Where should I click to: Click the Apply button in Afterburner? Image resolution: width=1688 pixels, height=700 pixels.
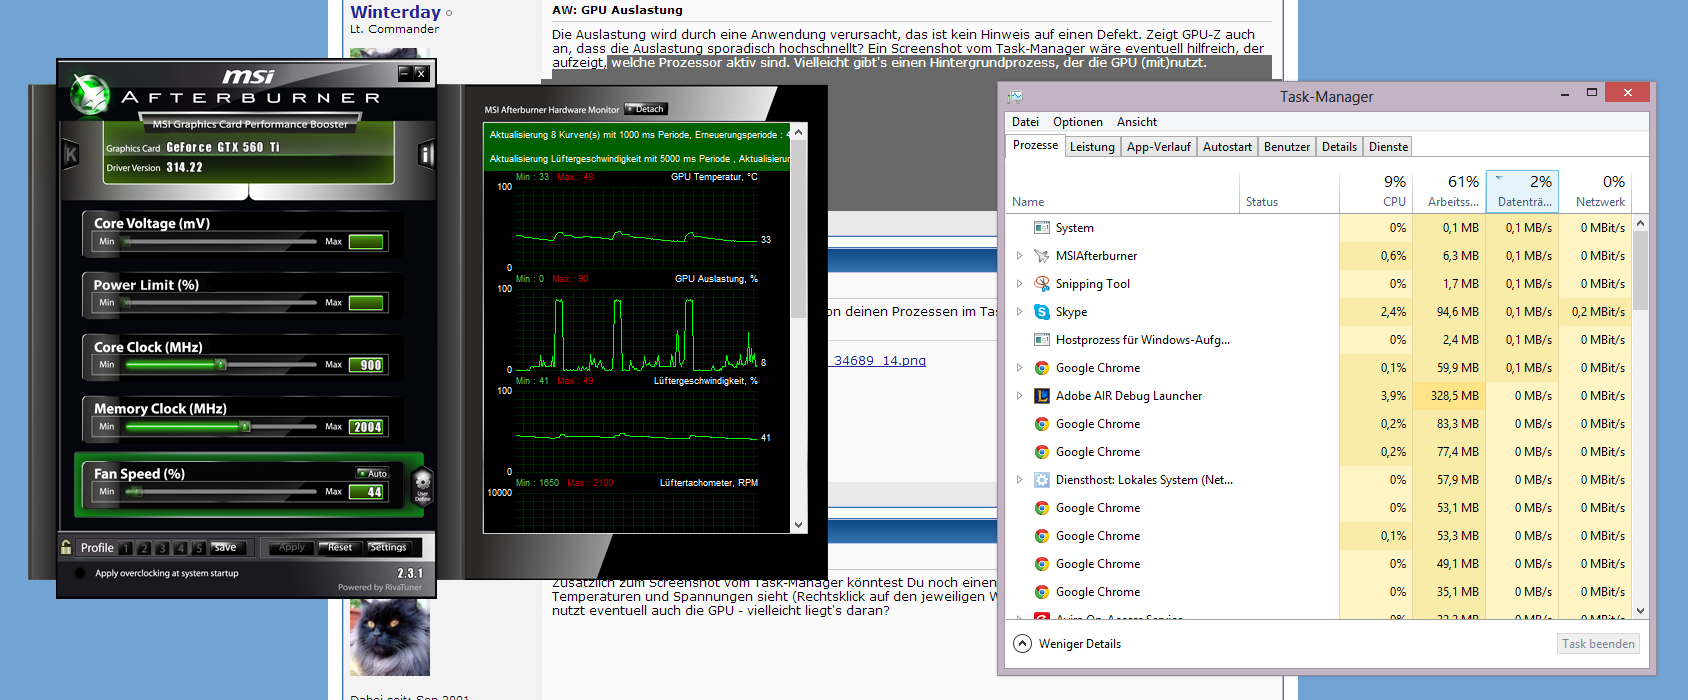pos(291,548)
